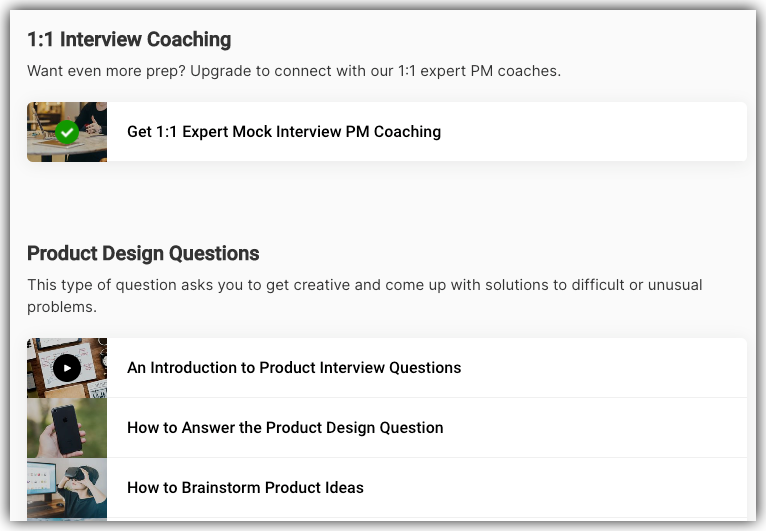This screenshot has width=766, height=531.
Task: Click the 1:1 Interview Coaching section heading
Action: (129, 40)
